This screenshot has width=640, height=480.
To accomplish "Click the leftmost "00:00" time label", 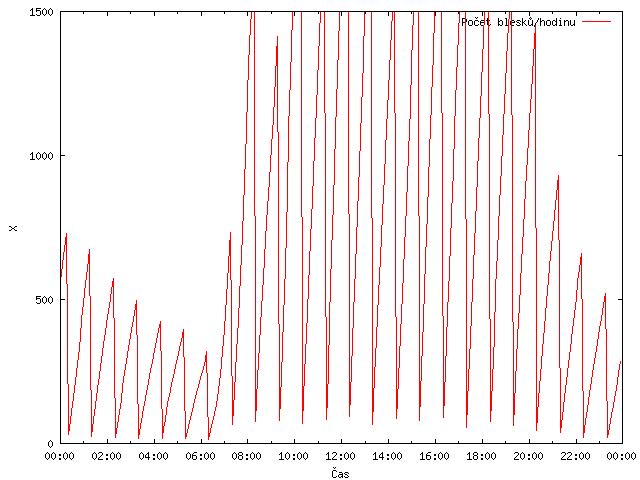I will click(x=60, y=456).
